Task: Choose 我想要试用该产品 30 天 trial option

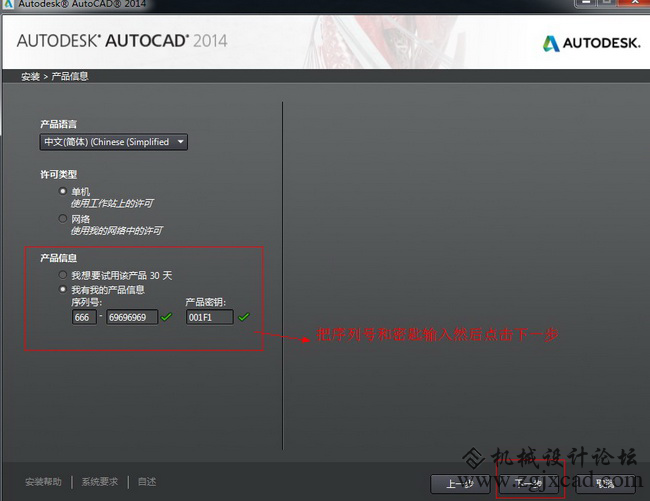Action: (x=63, y=275)
